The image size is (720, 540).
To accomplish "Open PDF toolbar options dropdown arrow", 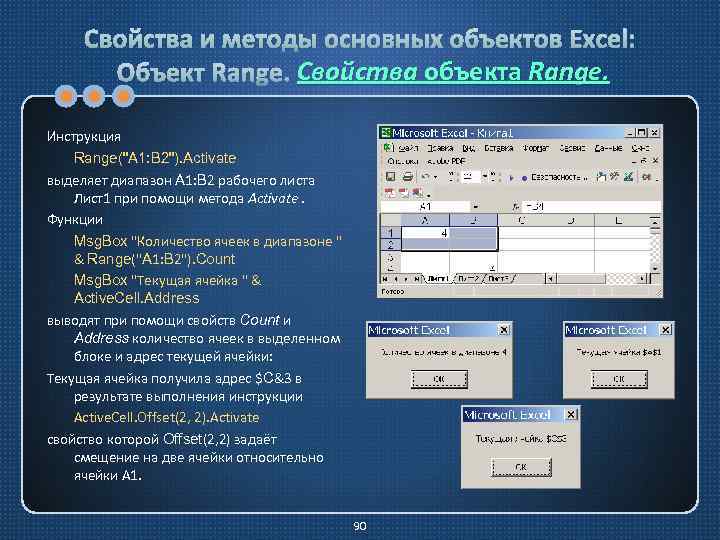I will pyautogui.click(x=428, y=195).
